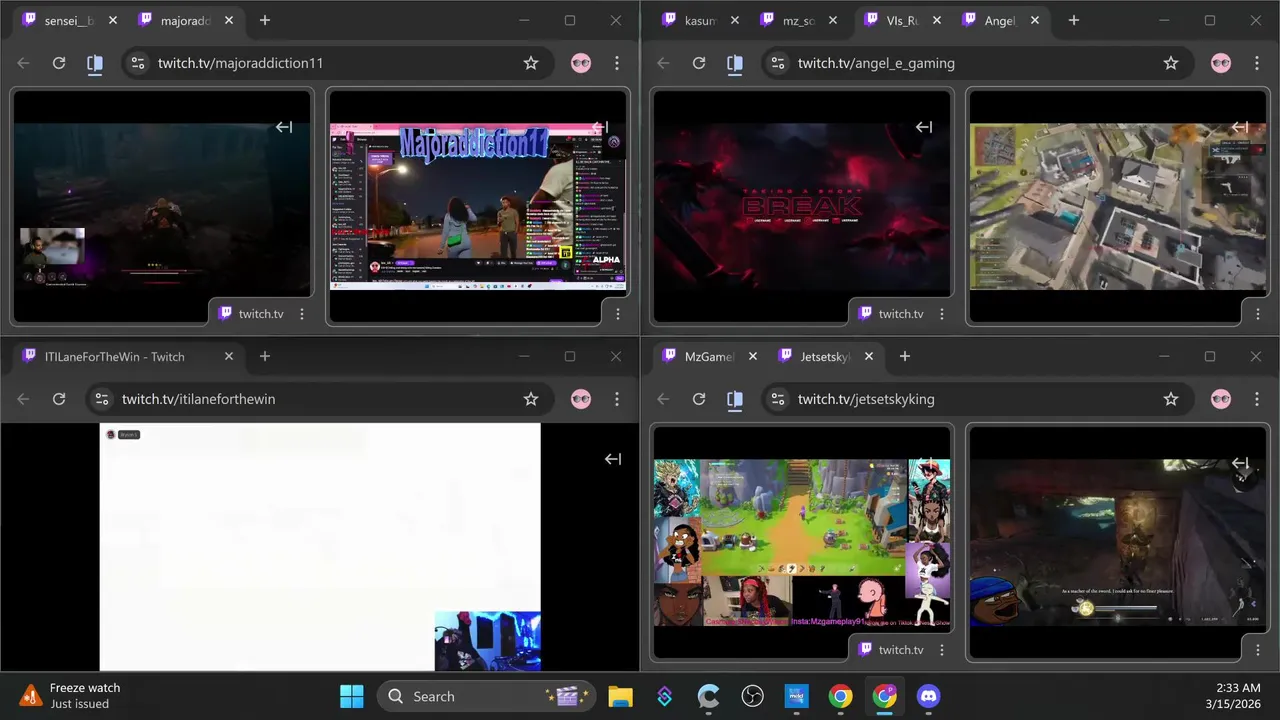Open Chrome menu in jetsetskyking window
The image size is (1280, 720).
(1257, 399)
